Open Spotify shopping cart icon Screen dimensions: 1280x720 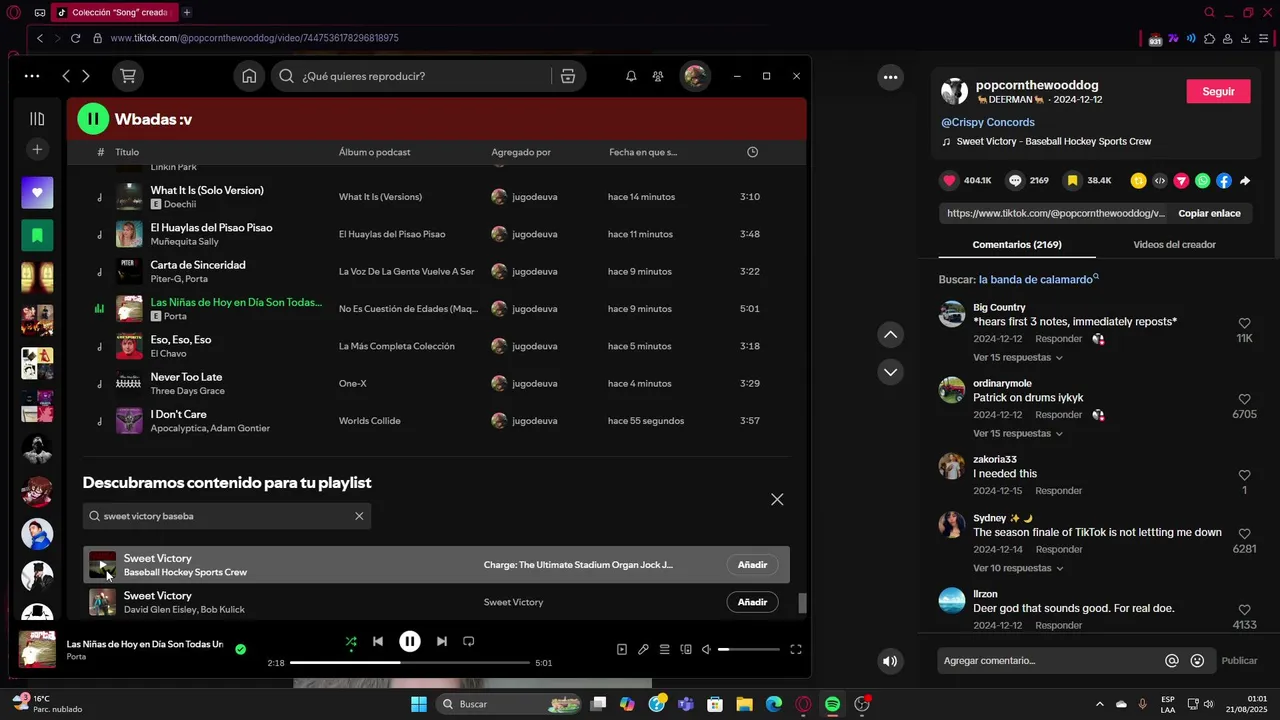128,76
